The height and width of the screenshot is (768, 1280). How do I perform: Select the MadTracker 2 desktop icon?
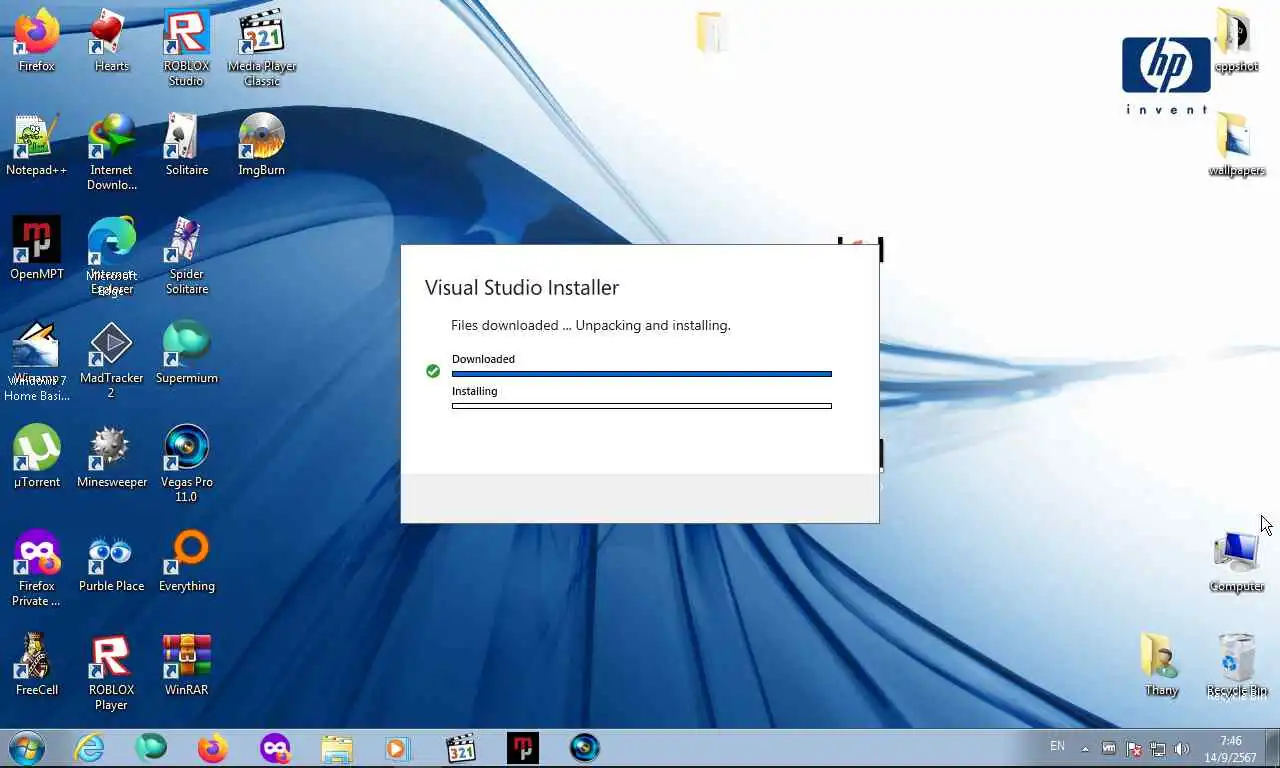point(111,360)
